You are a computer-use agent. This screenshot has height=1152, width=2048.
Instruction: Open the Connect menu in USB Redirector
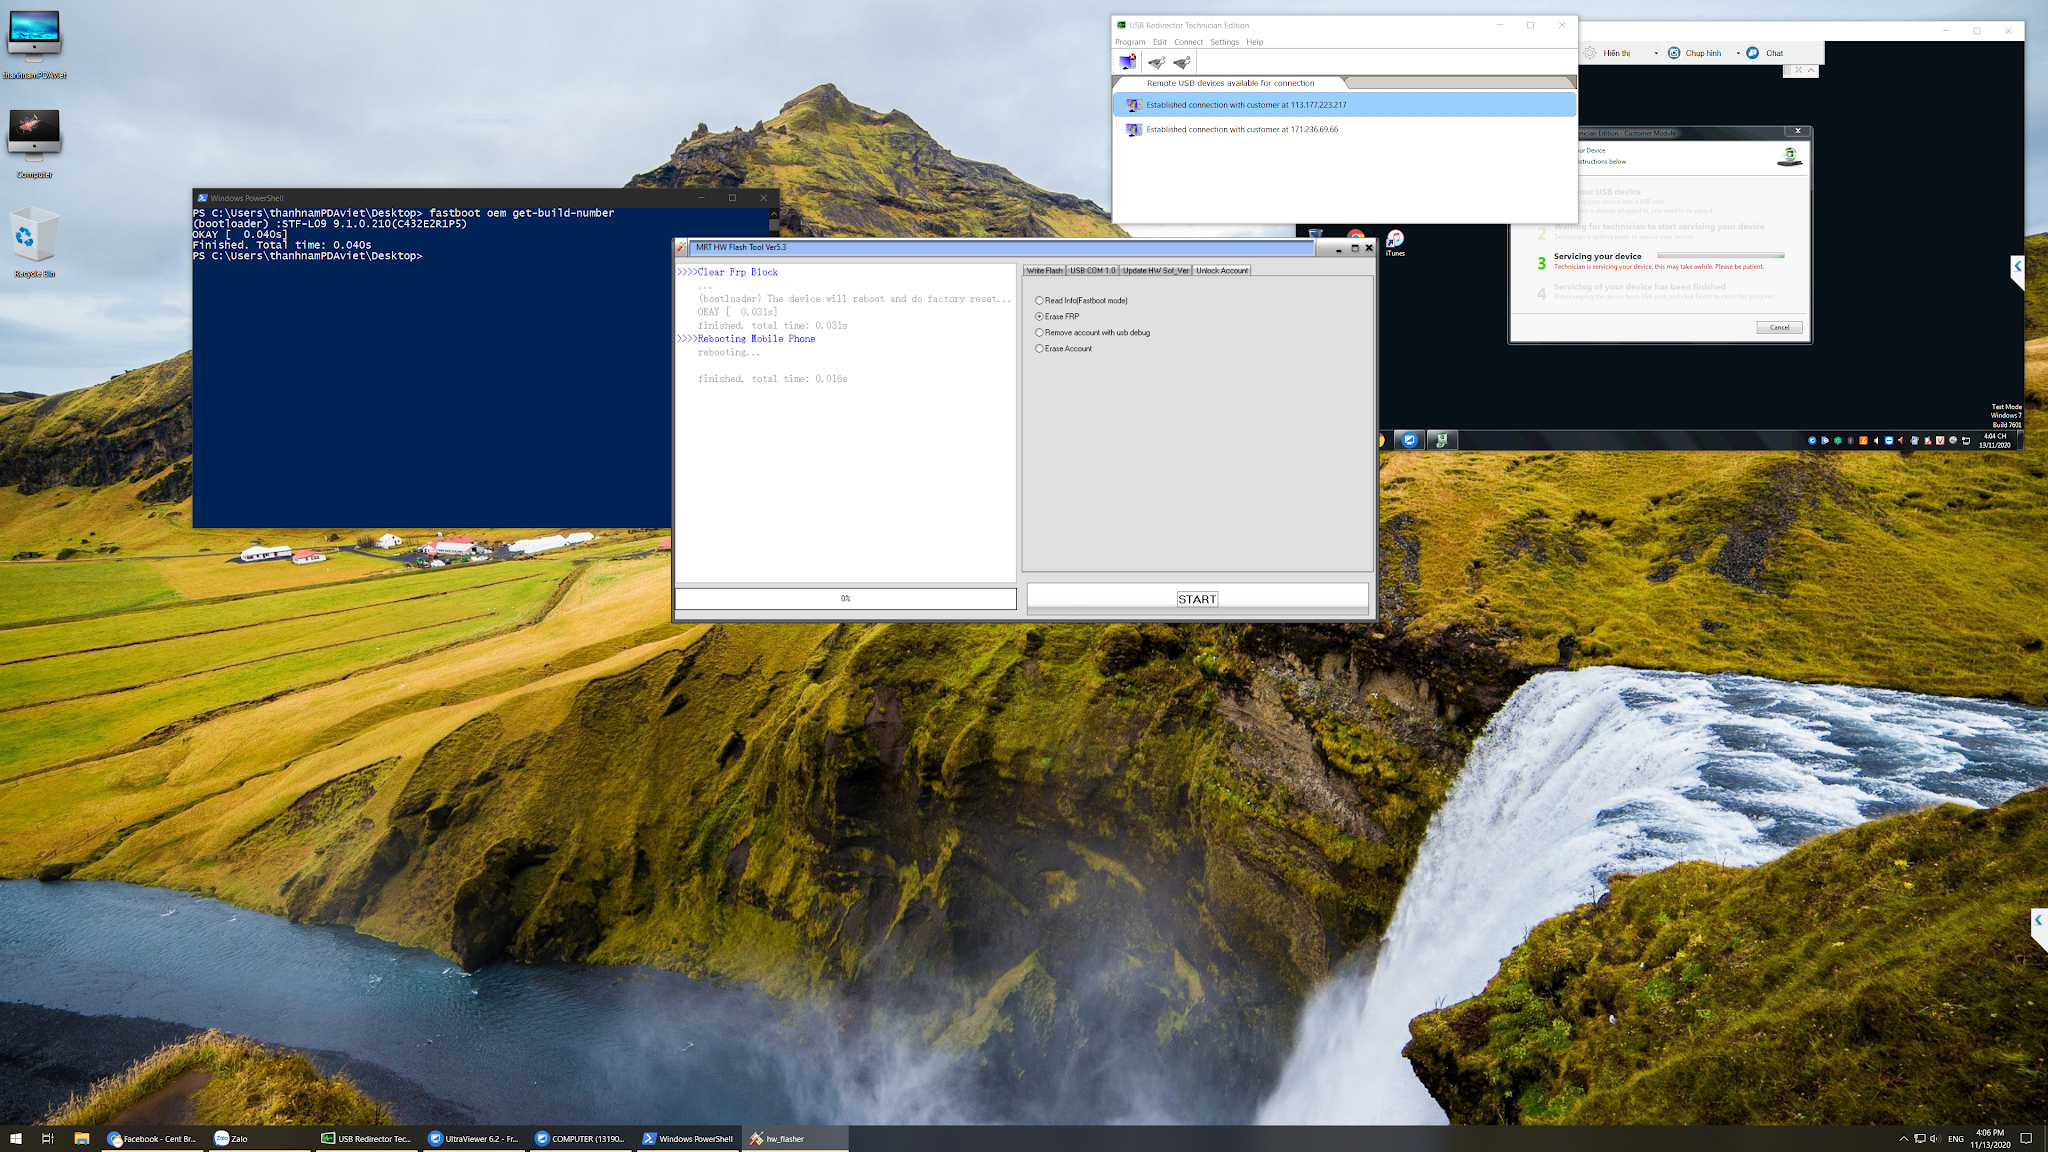[1188, 42]
